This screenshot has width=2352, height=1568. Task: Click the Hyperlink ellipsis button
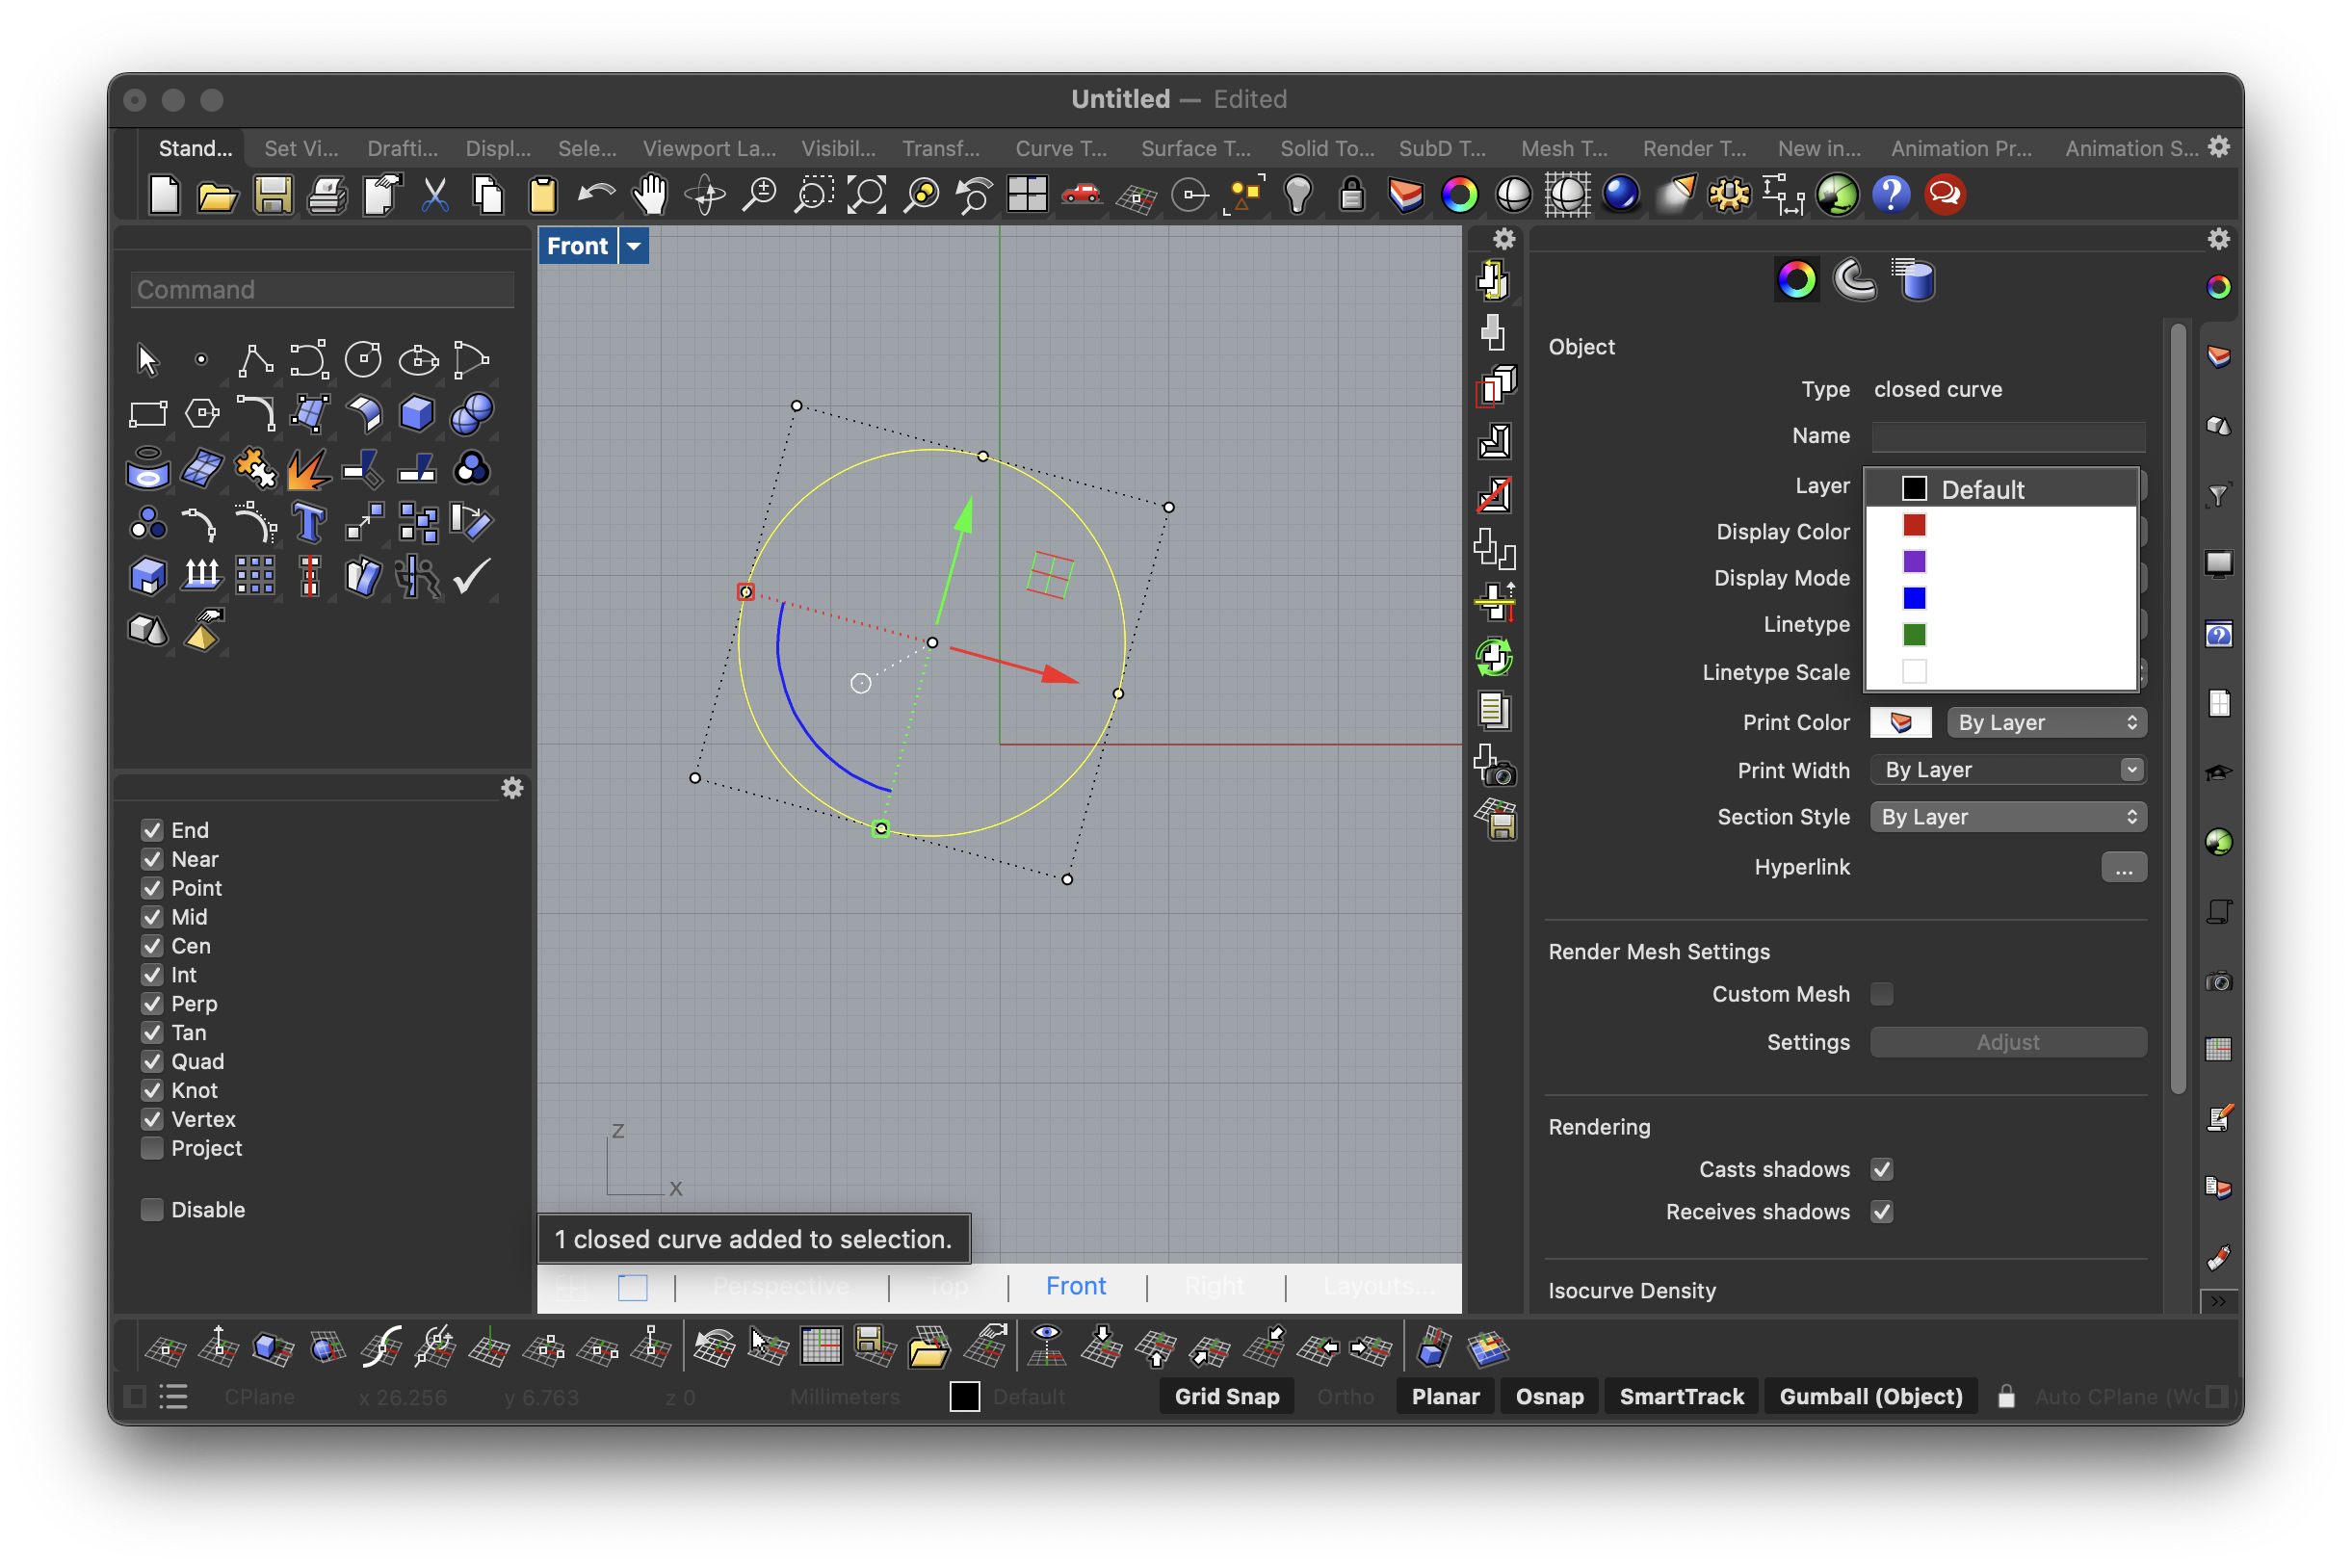click(2124, 867)
